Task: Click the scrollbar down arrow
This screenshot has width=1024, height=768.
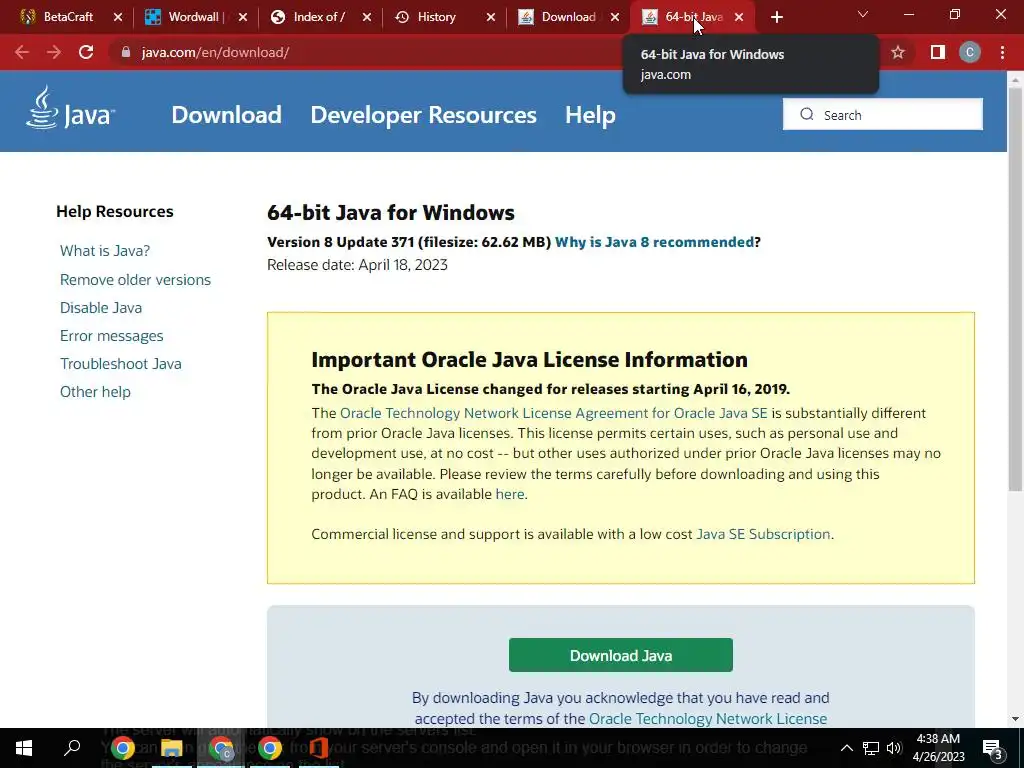Action: [x=1015, y=719]
